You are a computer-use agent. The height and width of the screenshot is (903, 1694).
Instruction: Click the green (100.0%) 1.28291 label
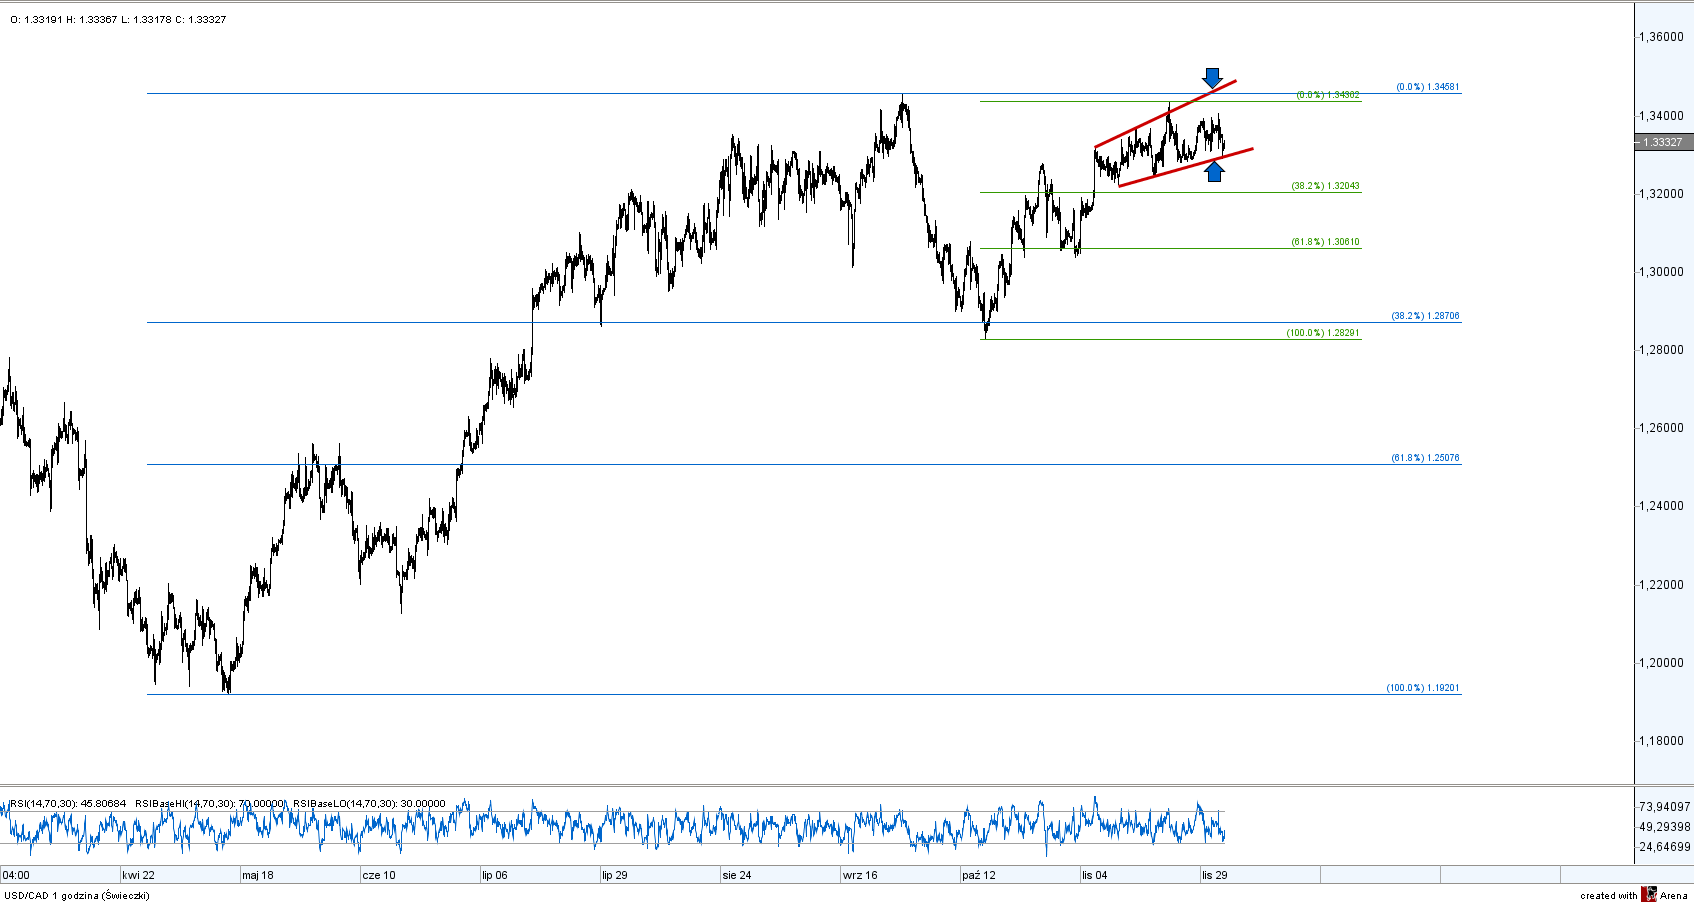[1323, 333]
